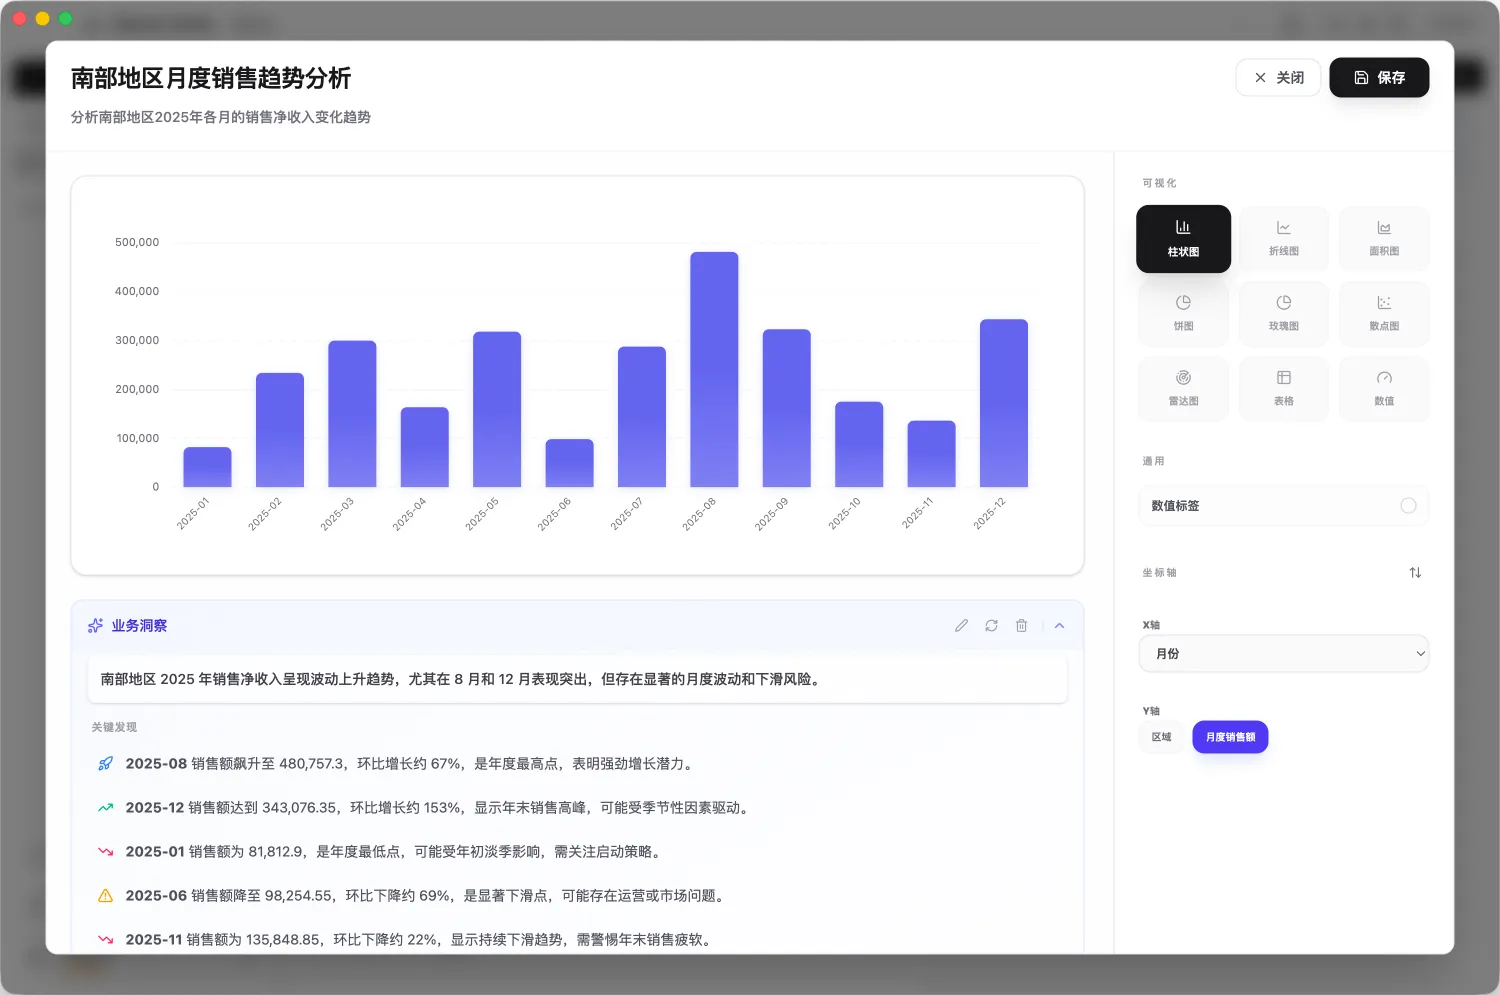The height and width of the screenshot is (995, 1500).
Task: Change visualization to 饼图 pie chart
Action: pyautogui.click(x=1183, y=313)
